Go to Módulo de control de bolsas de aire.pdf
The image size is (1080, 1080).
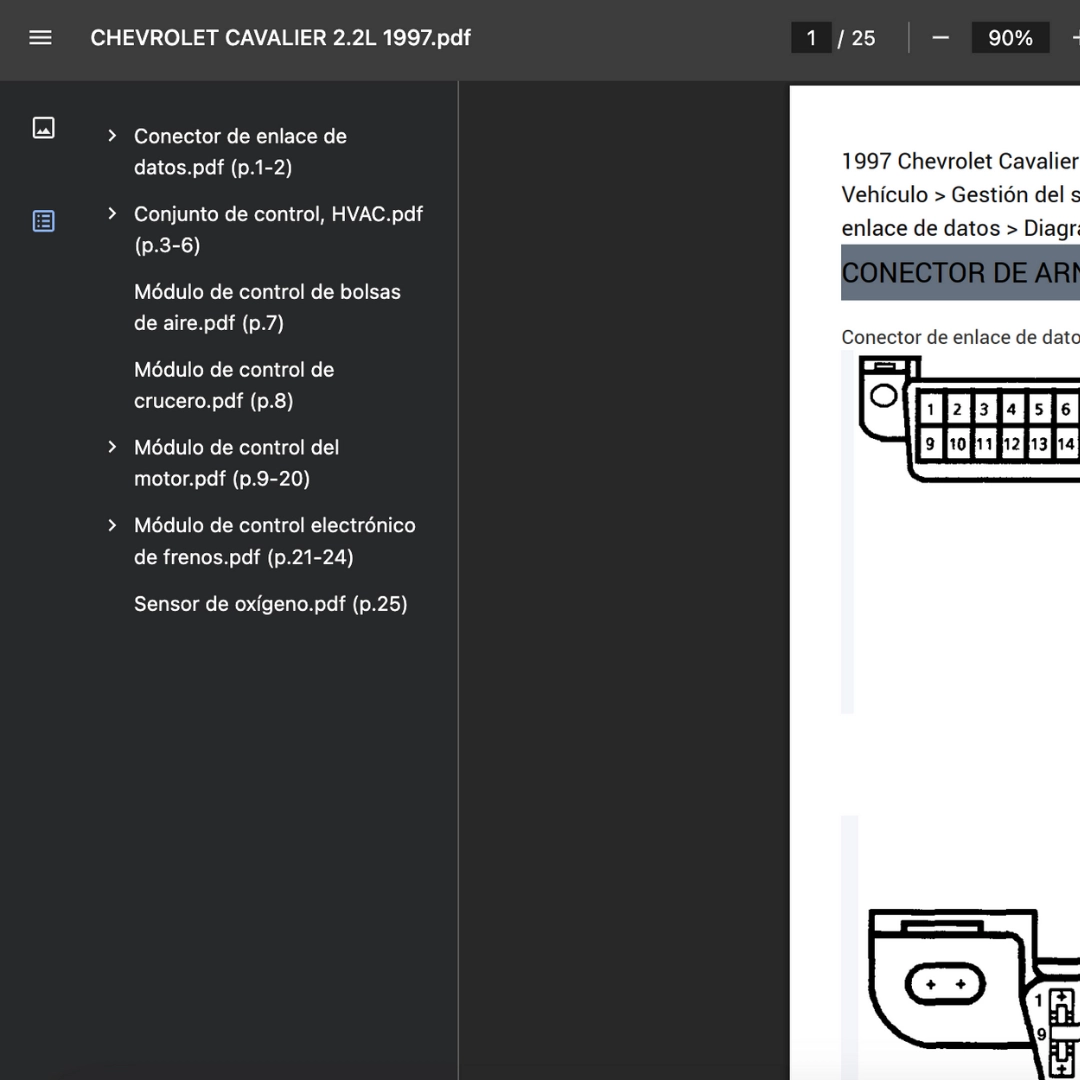pos(267,307)
